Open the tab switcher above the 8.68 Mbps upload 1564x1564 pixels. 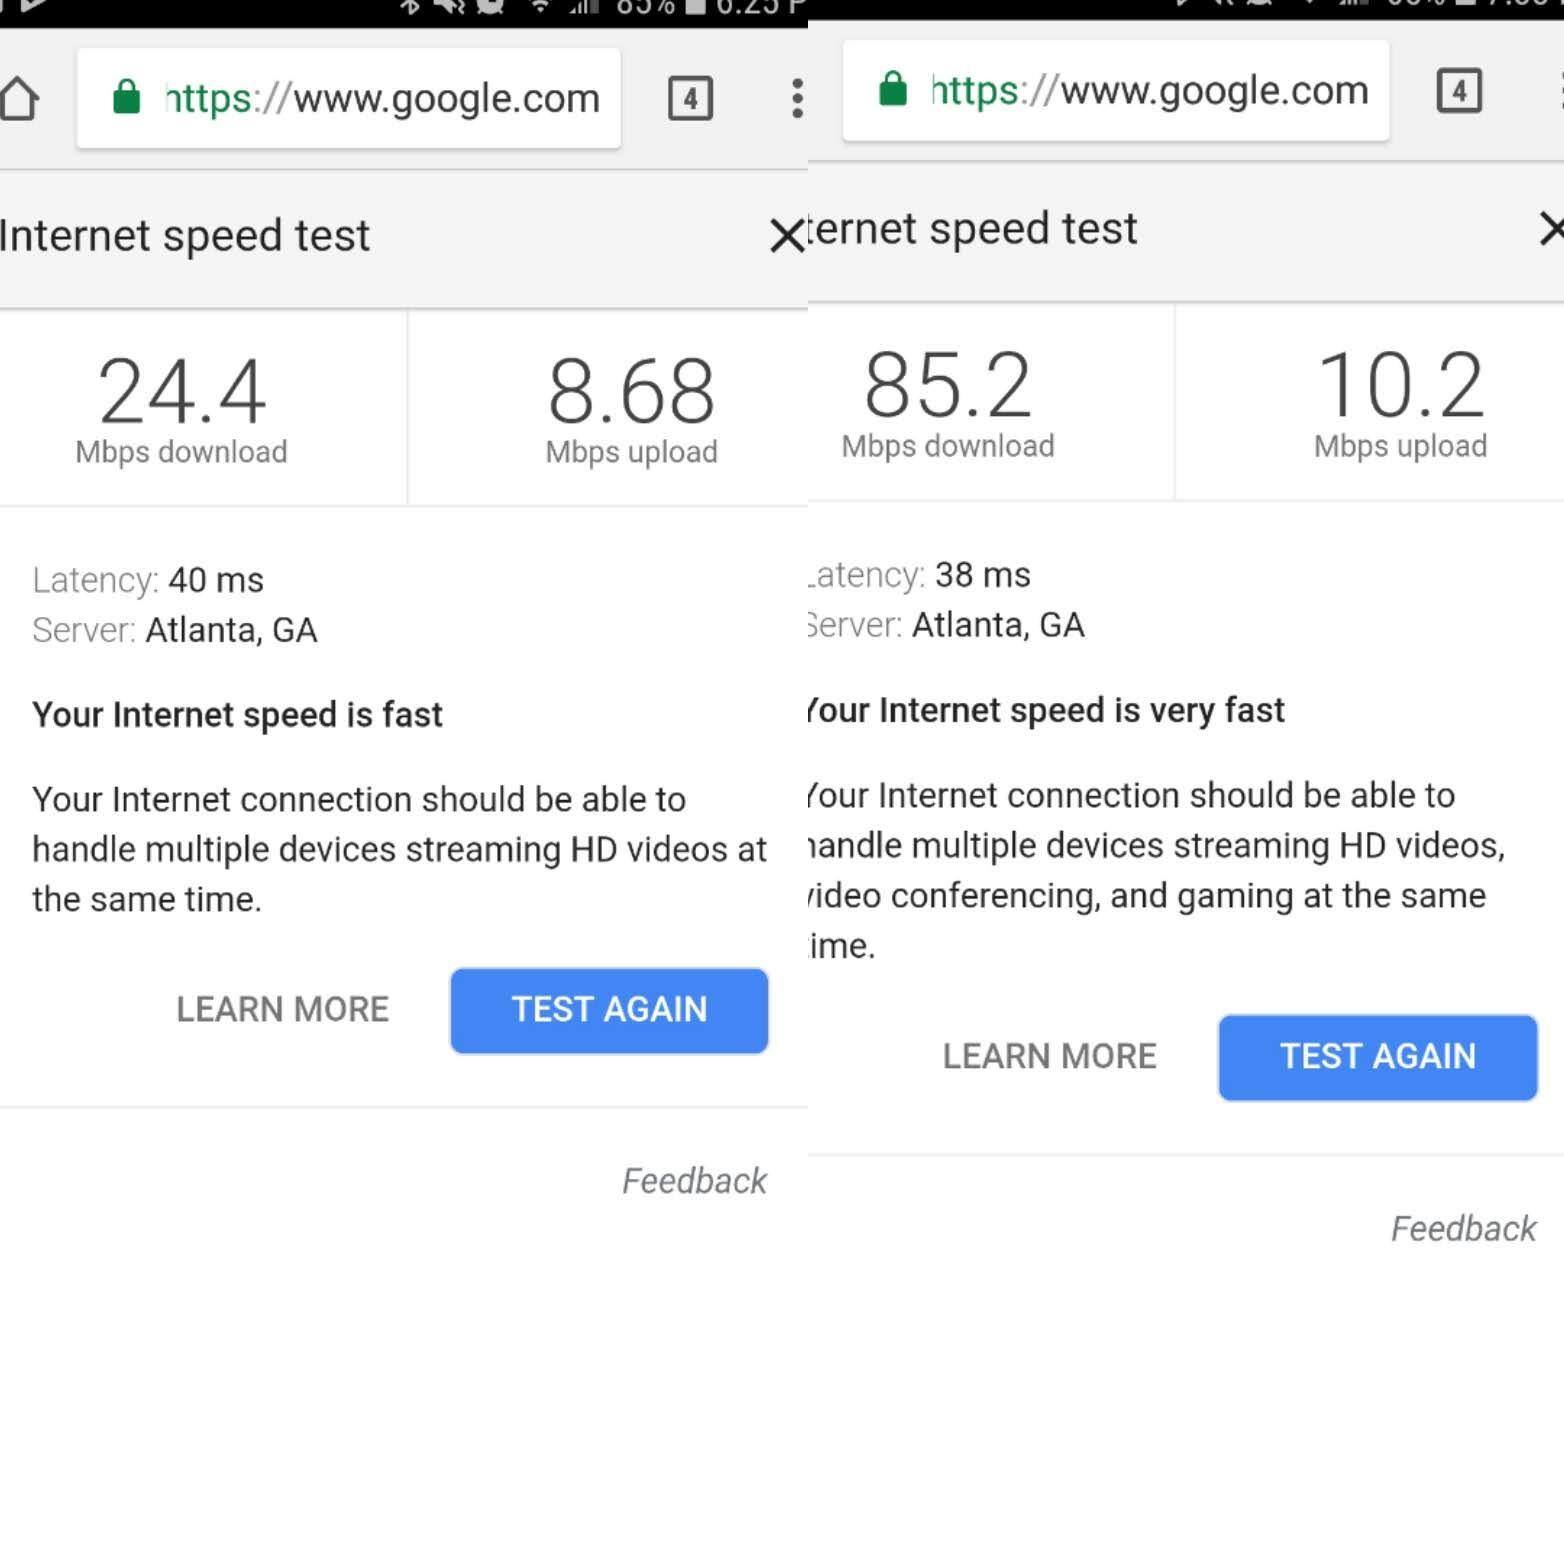pyautogui.click(x=690, y=98)
